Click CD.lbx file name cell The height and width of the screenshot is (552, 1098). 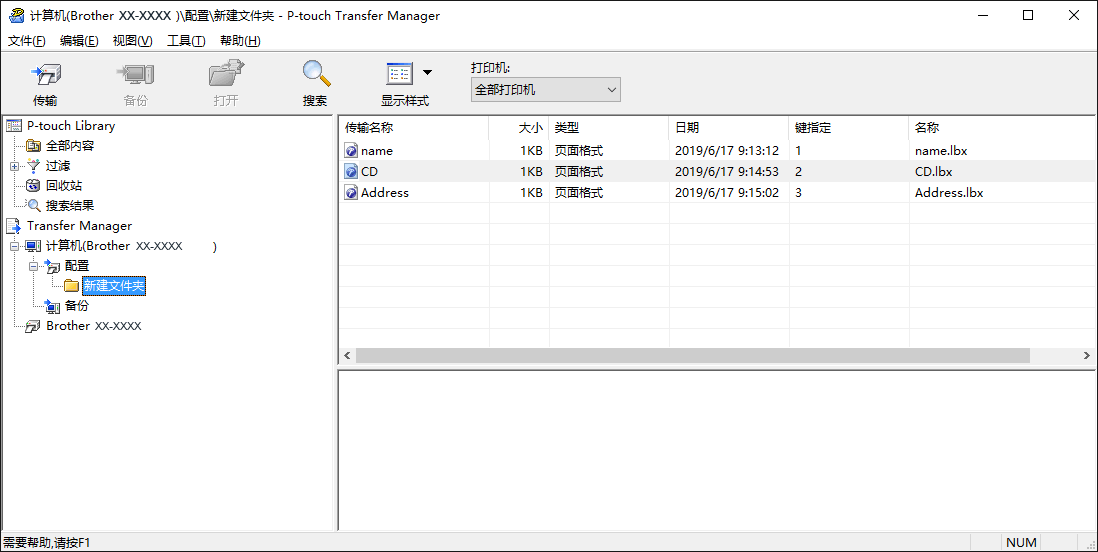(933, 172)
